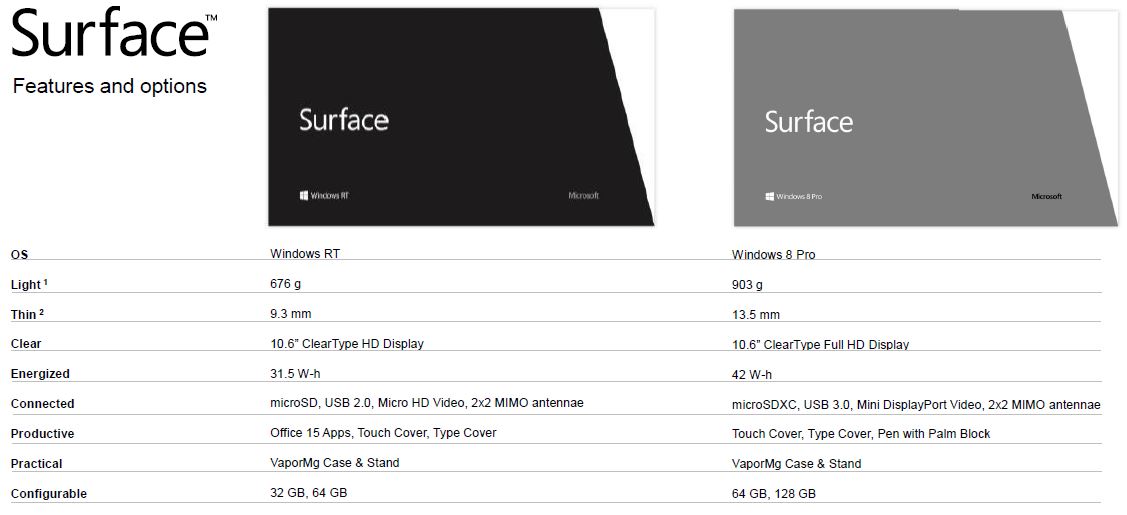
Task: Select the 32 GB, 64 GB option text
Action: click(309, 493)
